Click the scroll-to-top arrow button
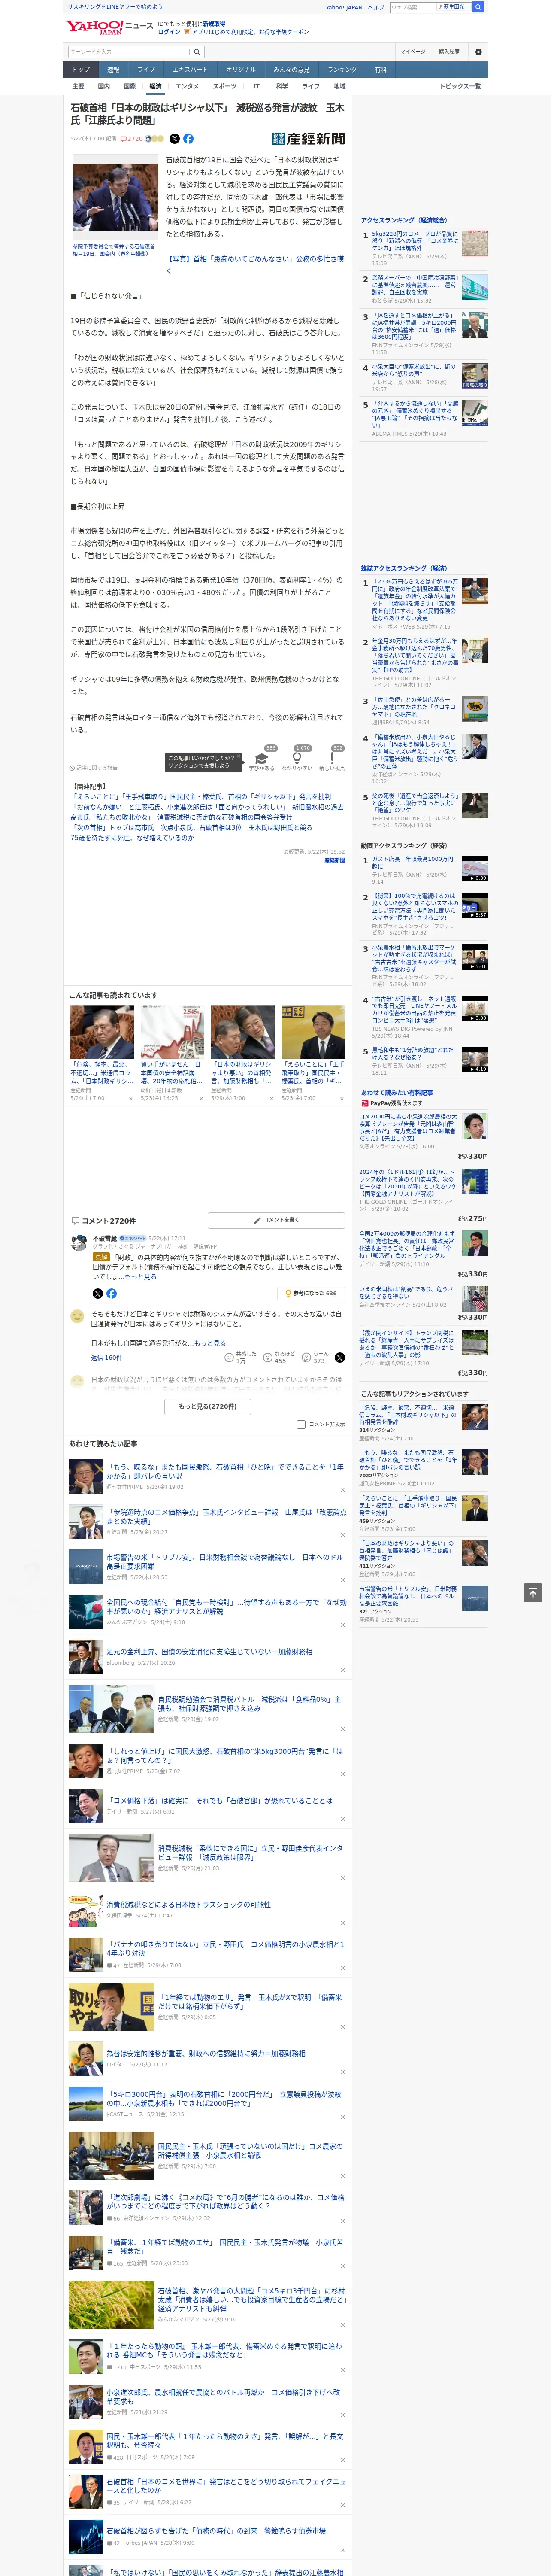The image size is (551, 2576). [533, 1592]
